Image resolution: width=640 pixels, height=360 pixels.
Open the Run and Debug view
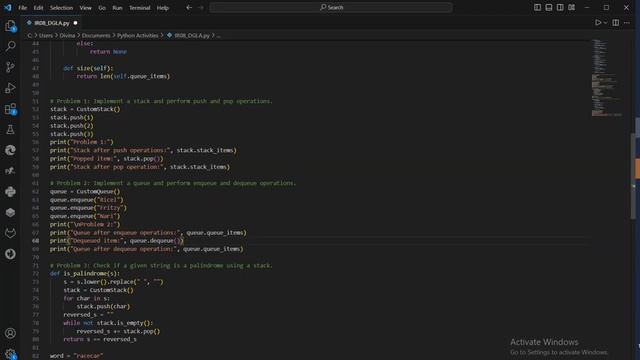click(x=10, y=88)
